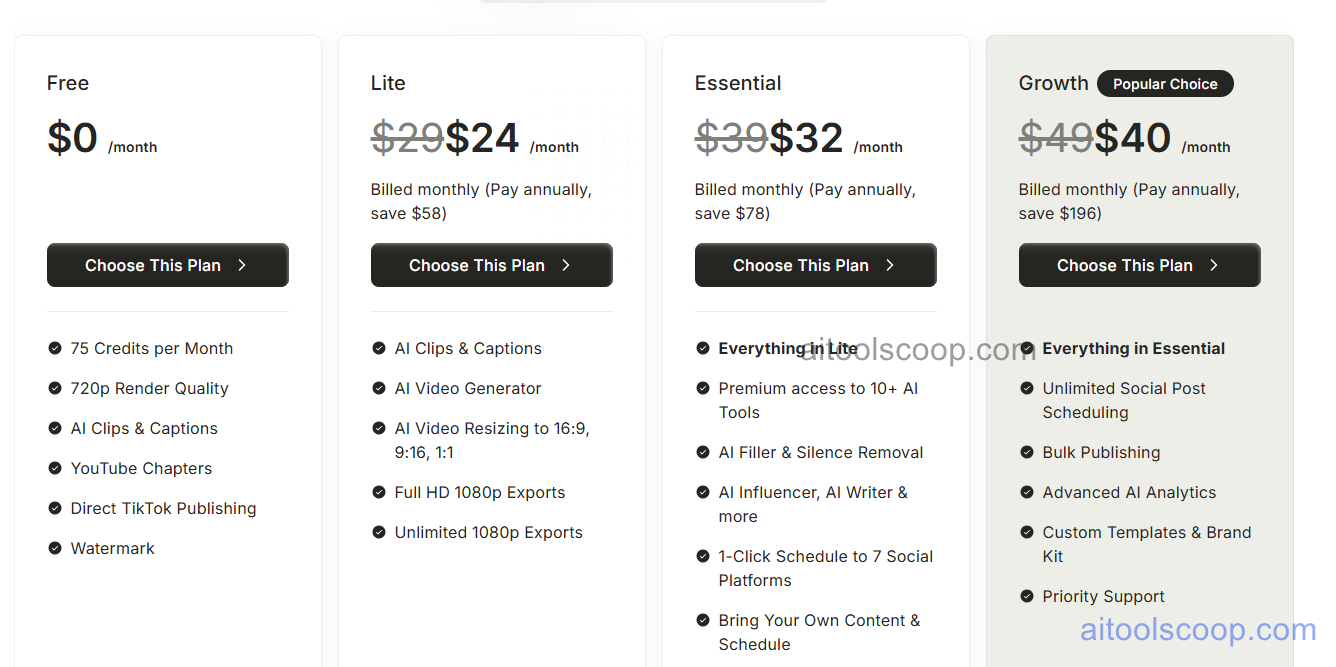1336x667 pixels.
Task: Click Choose This Plan under the Free plan
Action: pyautogui.click(x=167, y=265)
